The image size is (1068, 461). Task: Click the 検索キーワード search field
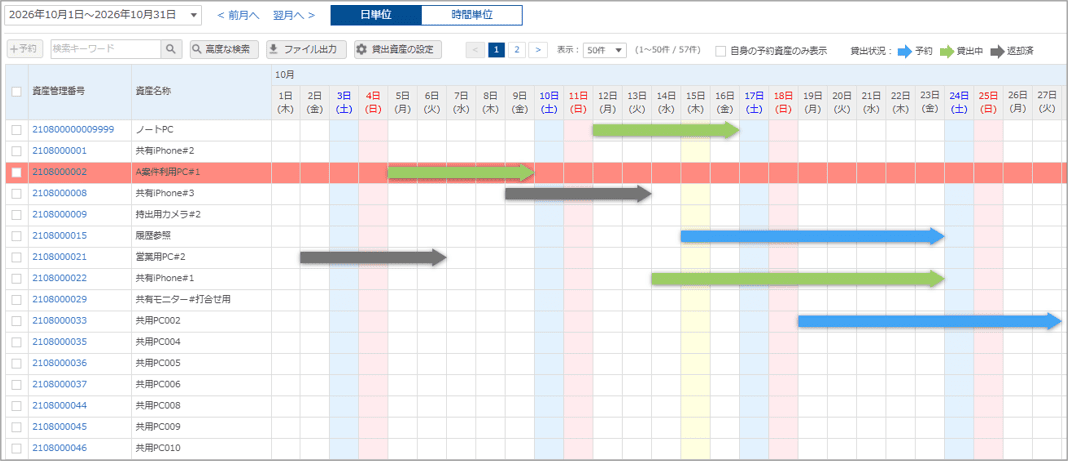[x=106, y=49]
